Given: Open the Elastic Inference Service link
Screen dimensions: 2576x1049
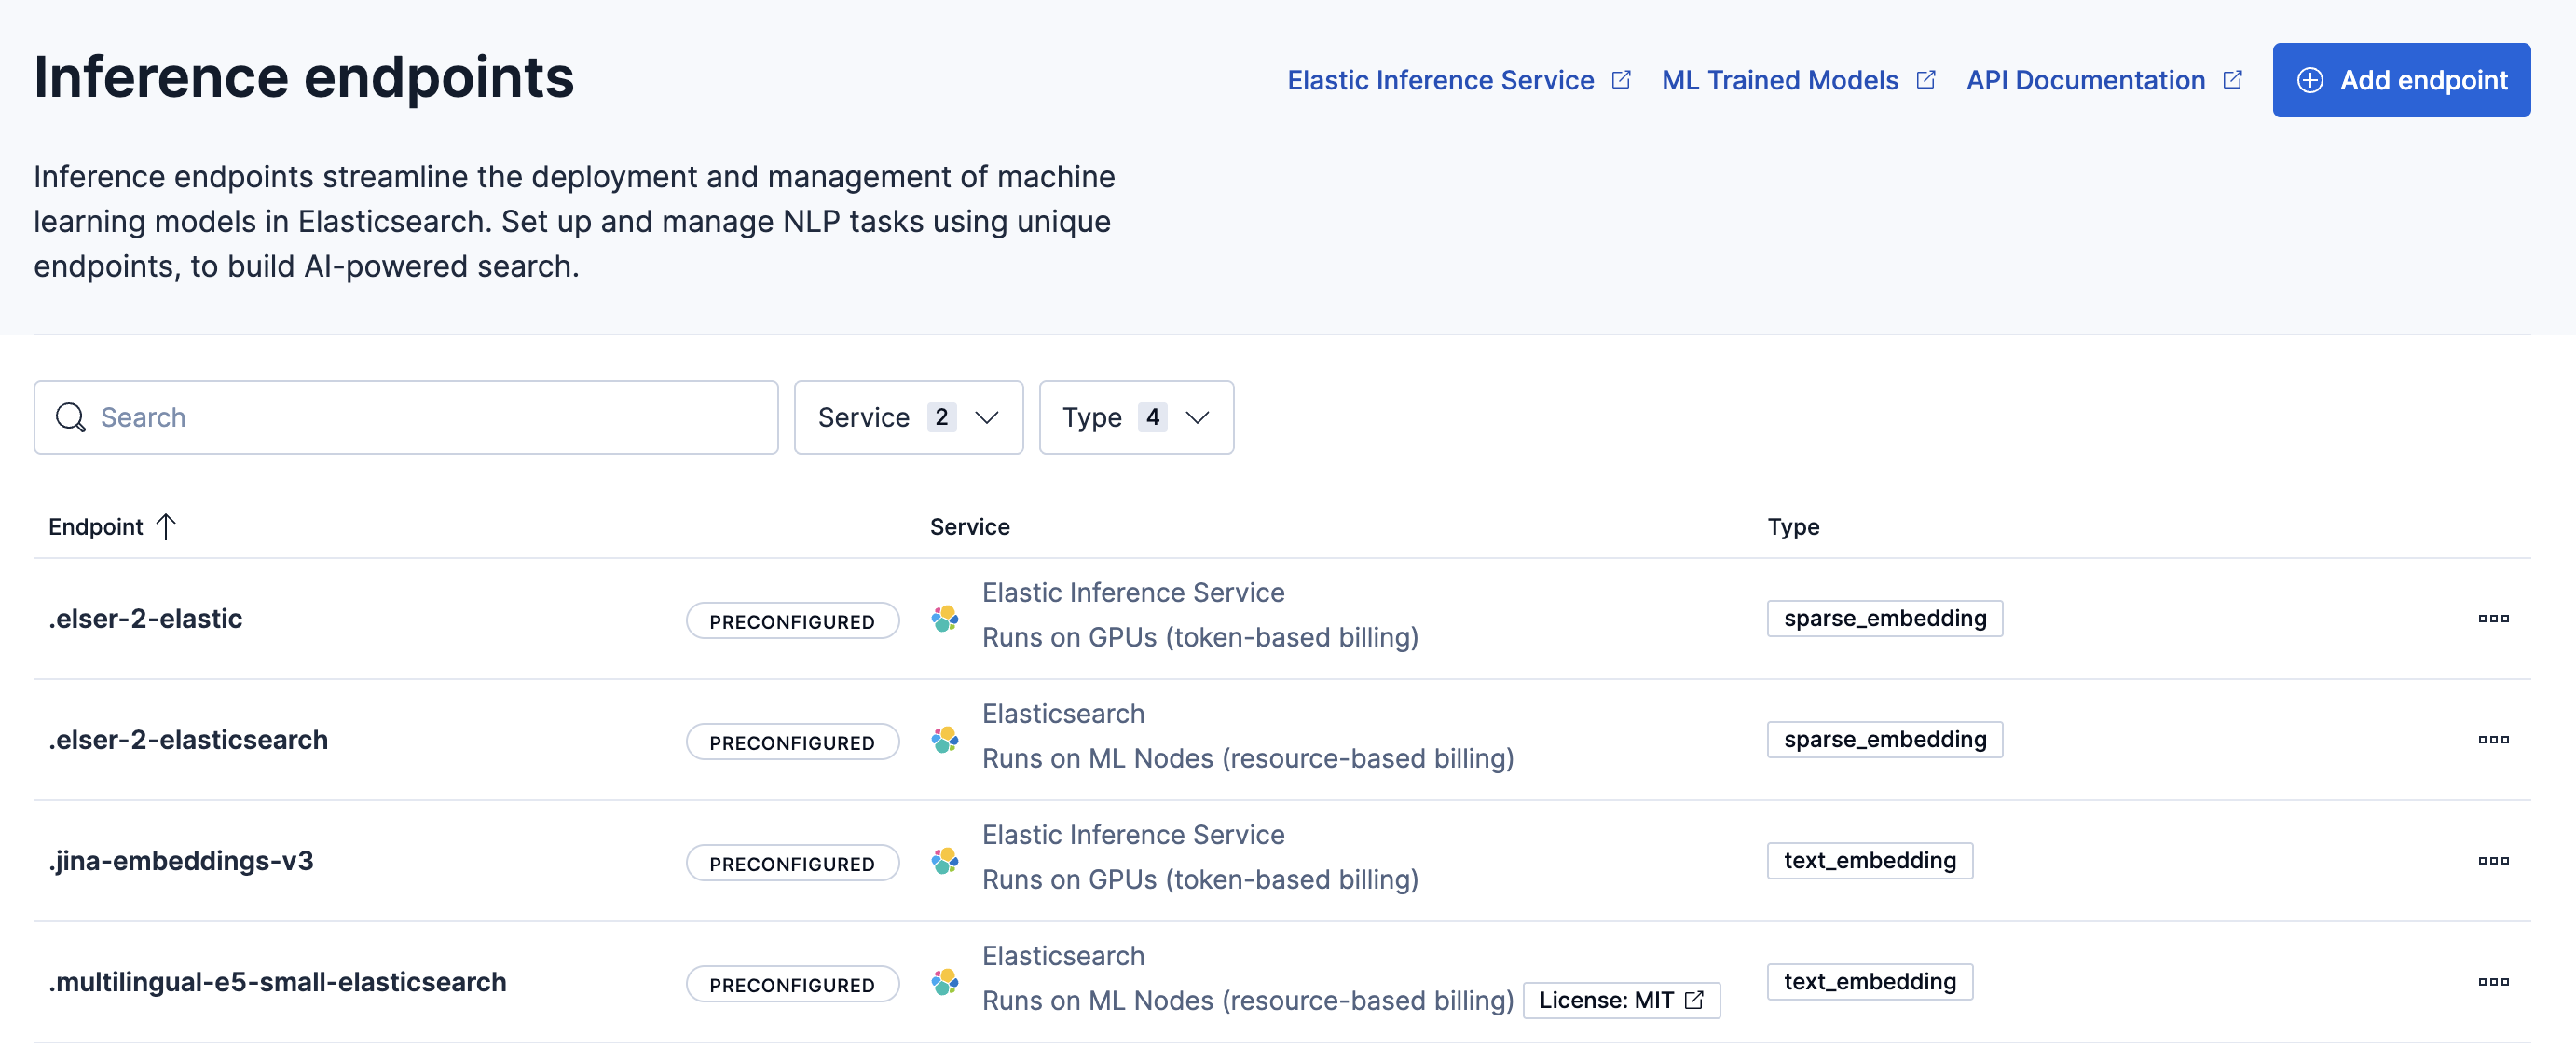Looking at the screenshot, I should 1459,80.
